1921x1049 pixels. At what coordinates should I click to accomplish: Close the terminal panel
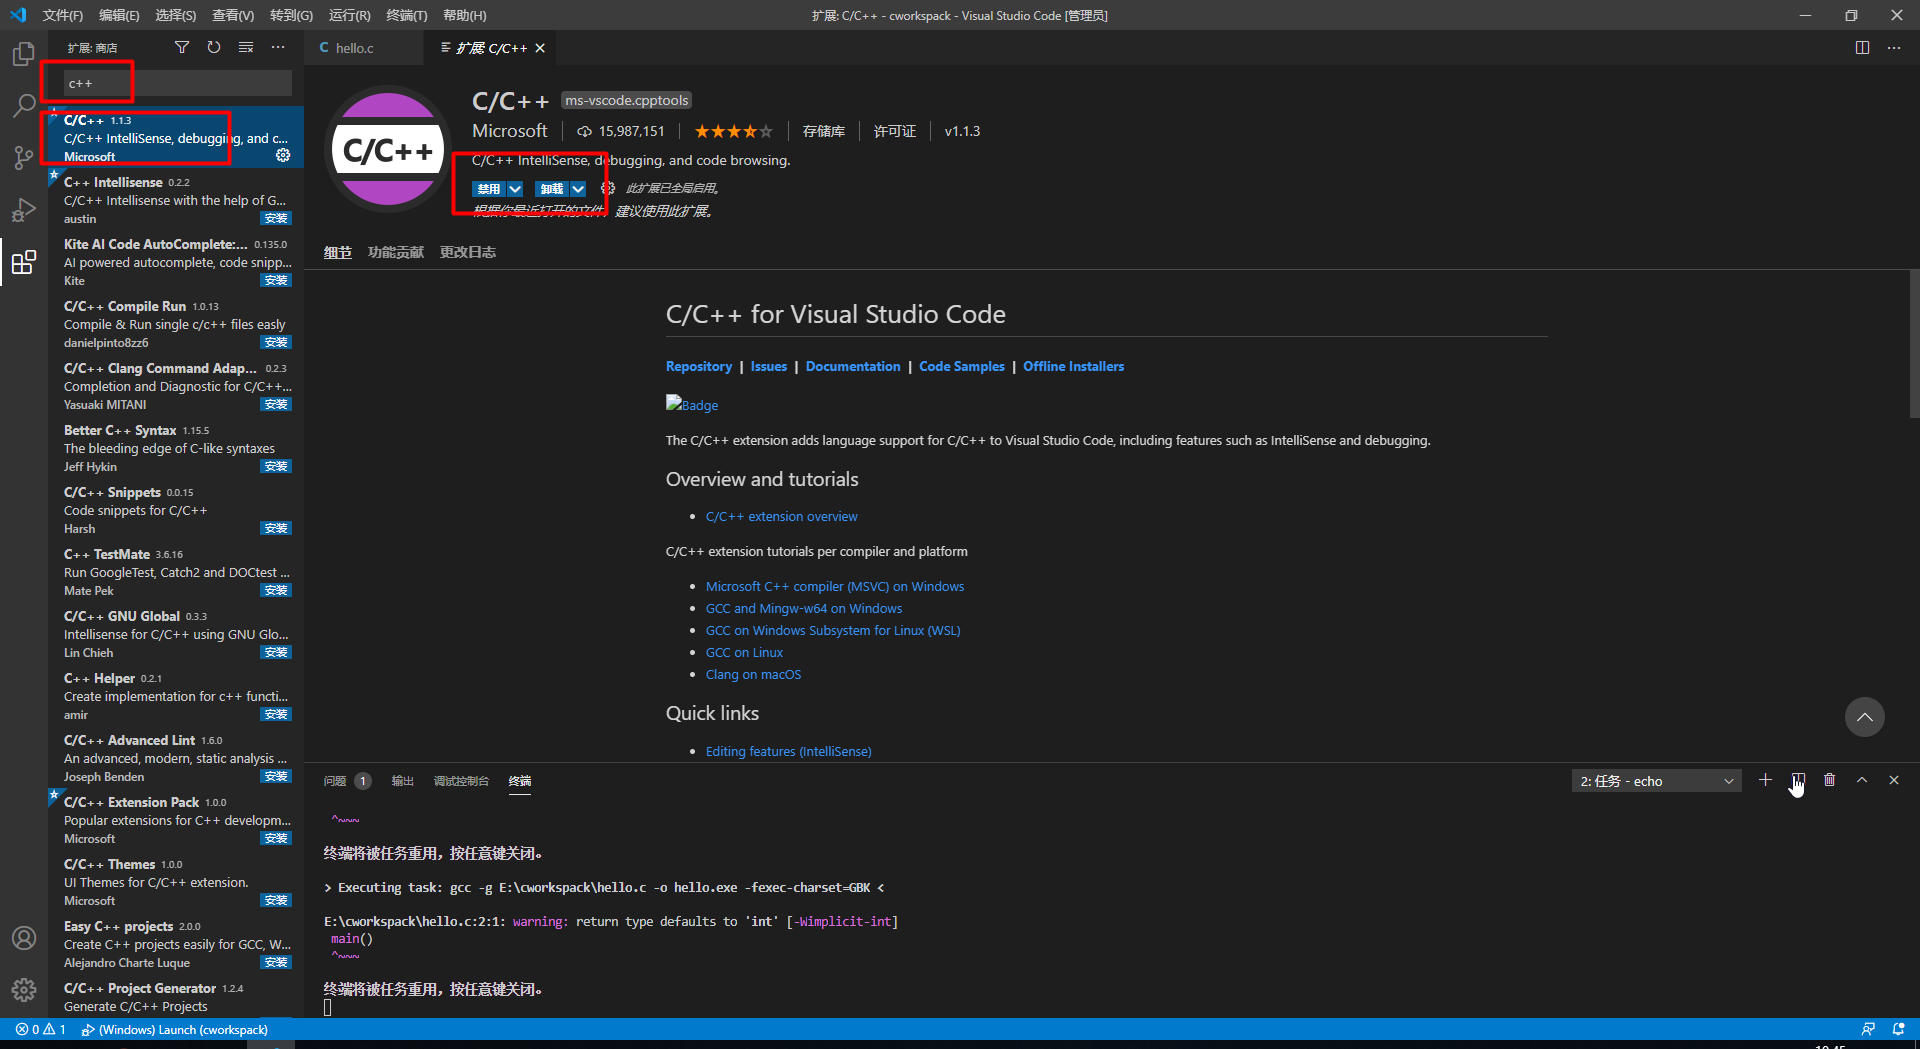(1894, 780)
